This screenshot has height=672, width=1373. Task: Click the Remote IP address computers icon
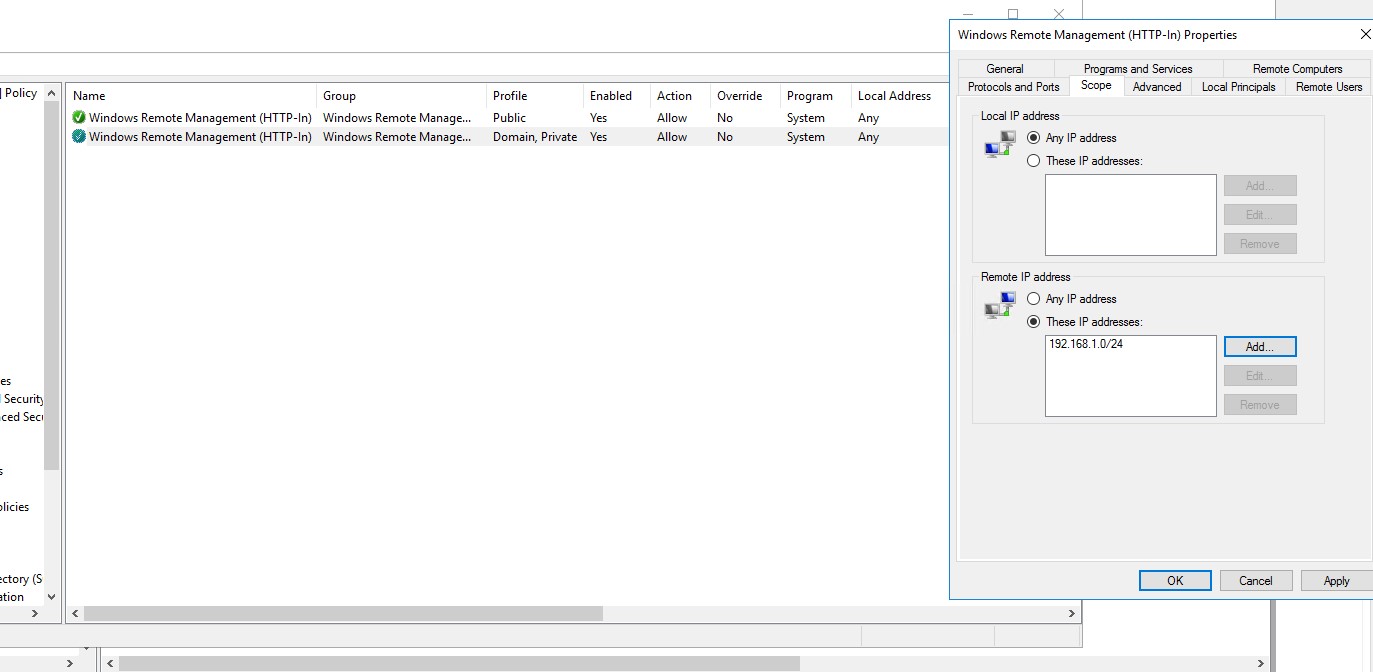pos(998,307)
